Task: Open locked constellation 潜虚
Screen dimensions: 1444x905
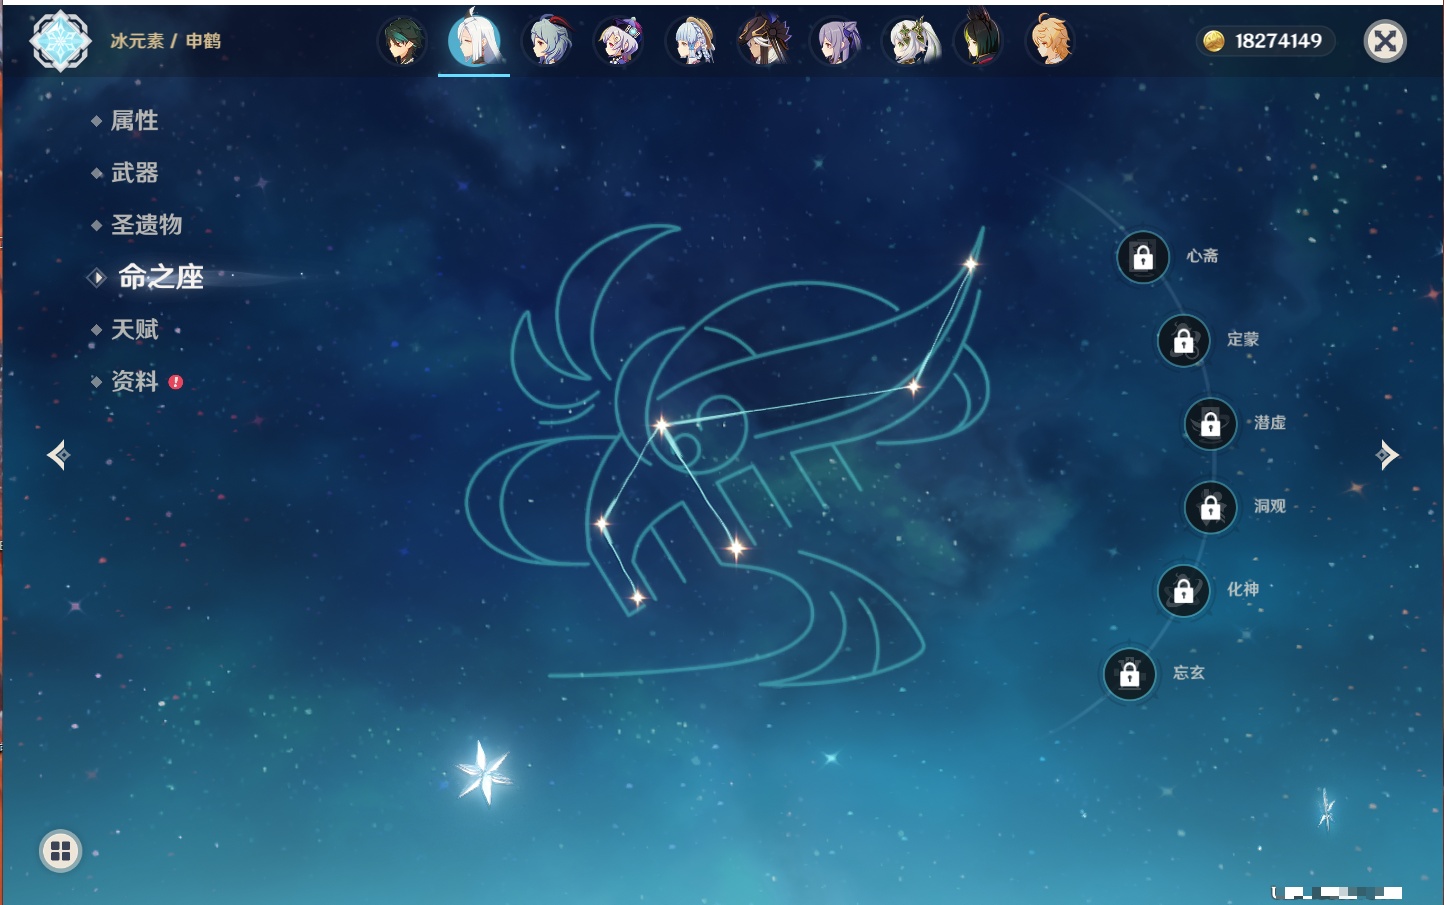Action: pos(1211,424)
